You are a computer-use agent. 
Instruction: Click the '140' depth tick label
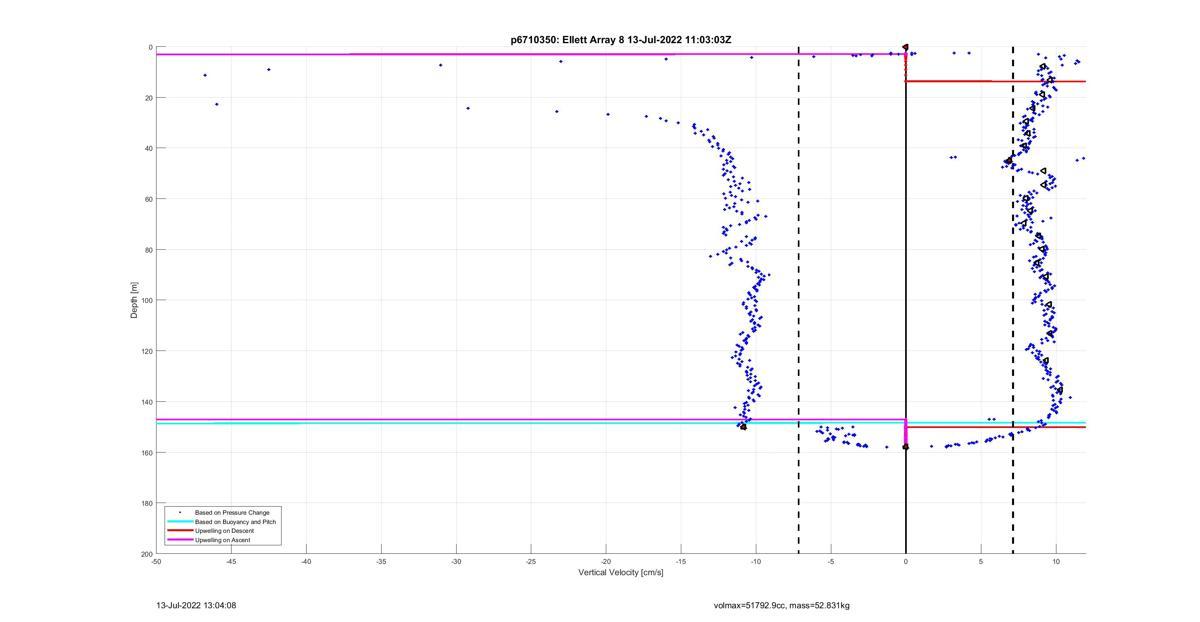pyautogui.click(x=146, y=402)
